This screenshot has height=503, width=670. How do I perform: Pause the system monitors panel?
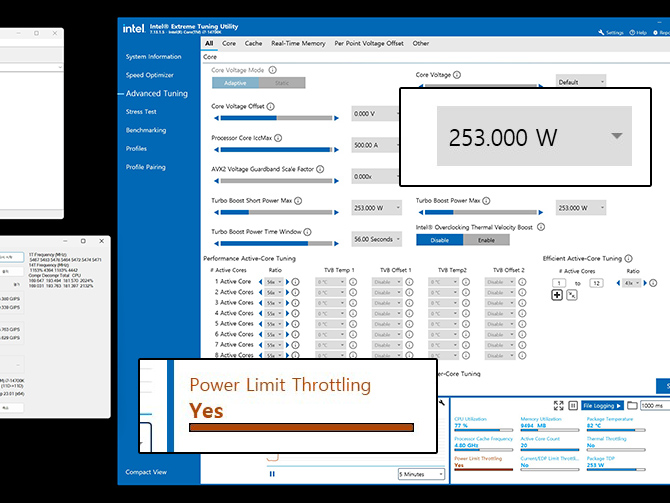pyautogui.click(x=573, y=406)
